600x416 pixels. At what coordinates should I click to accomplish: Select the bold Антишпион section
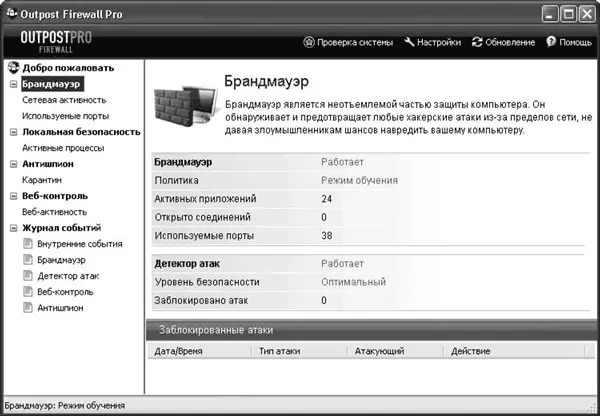click(48, 164)
